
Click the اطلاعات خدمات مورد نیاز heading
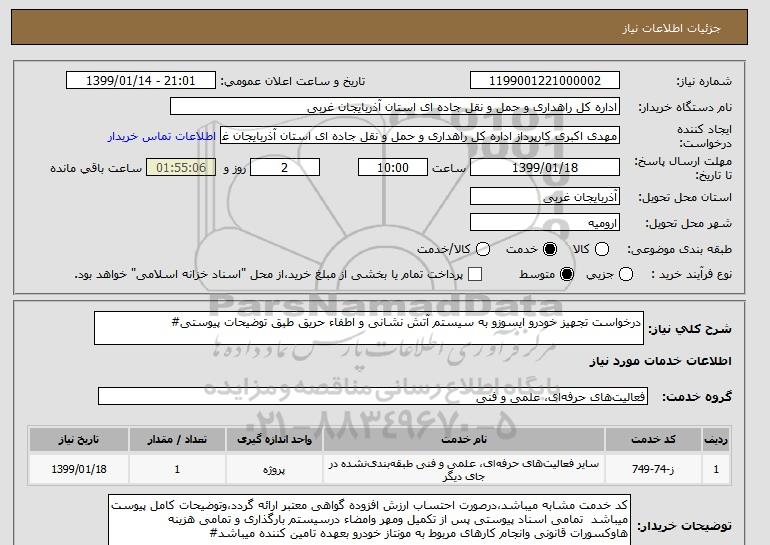click(660, 361)
